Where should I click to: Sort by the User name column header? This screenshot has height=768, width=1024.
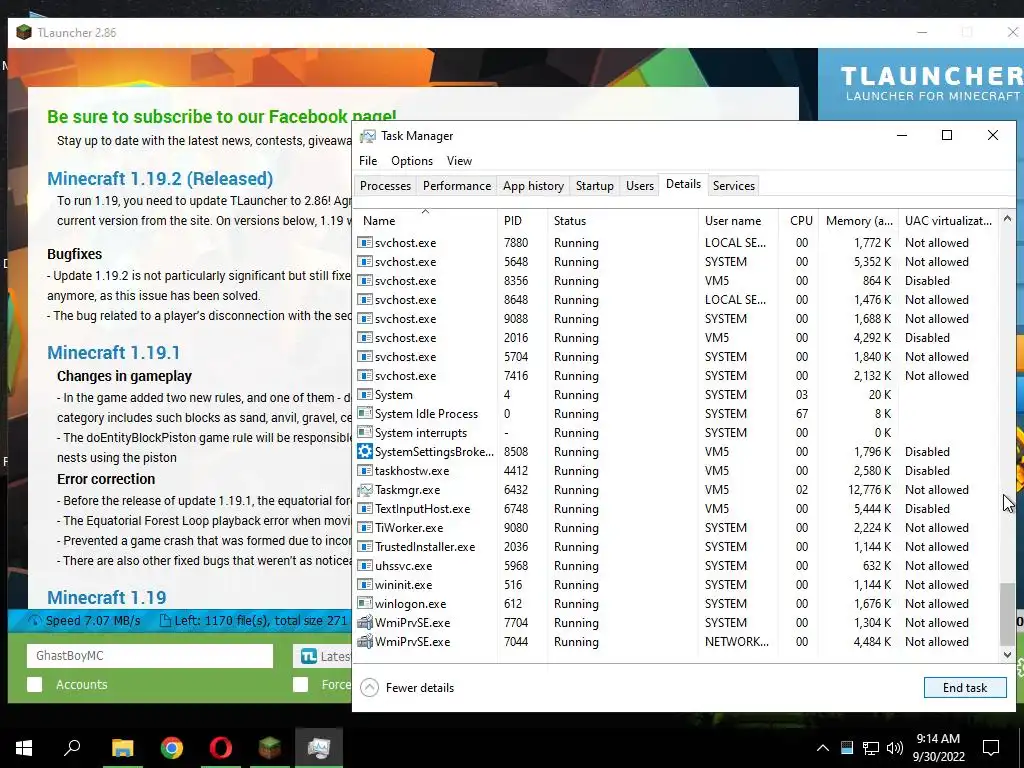(x=738, y=221)
